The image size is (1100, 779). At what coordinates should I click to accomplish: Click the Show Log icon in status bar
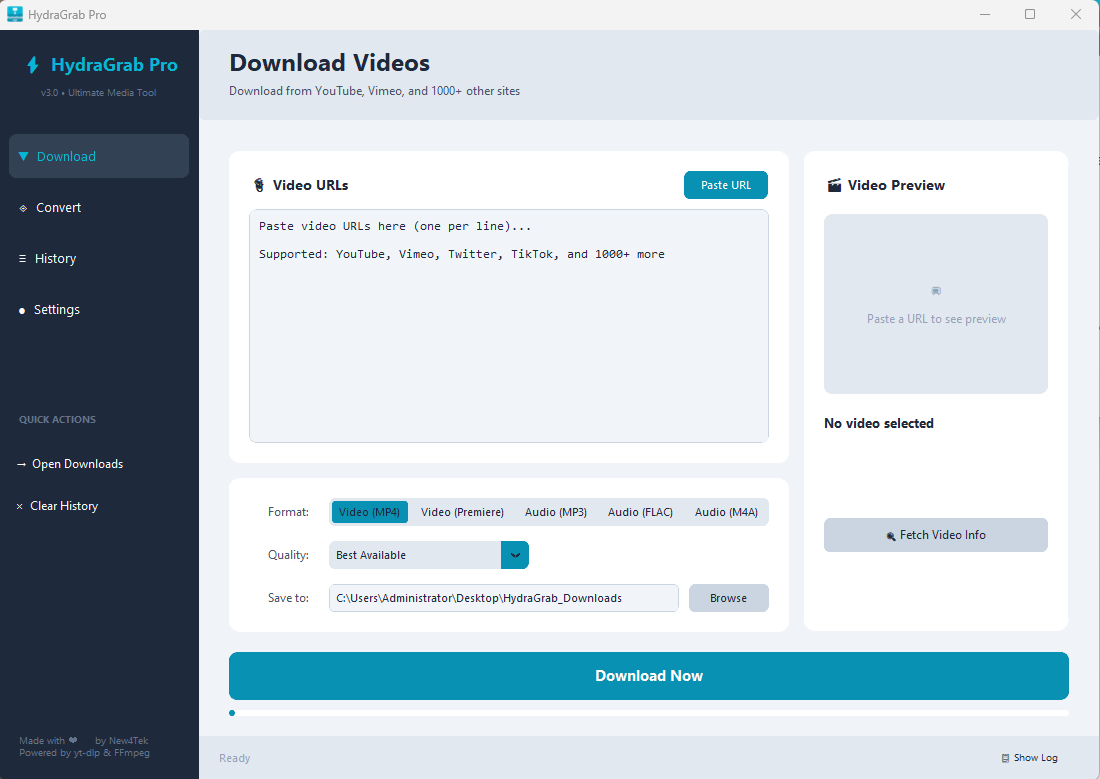pos(1006,757)
